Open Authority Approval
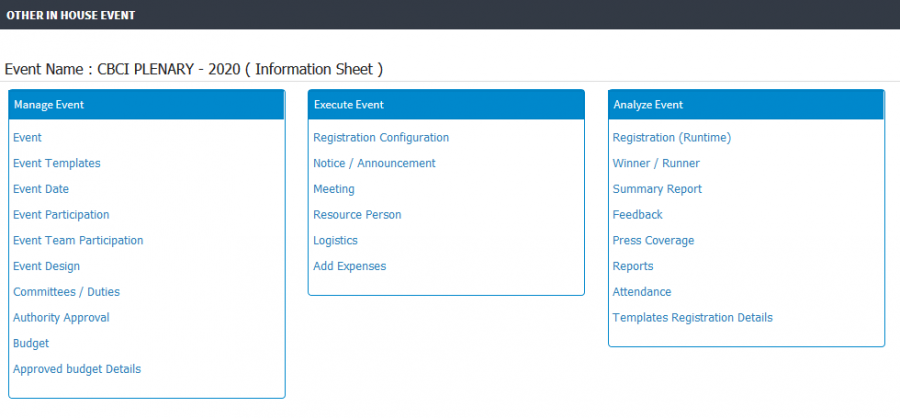This screenshot has height=418, width=900. [61, 318]
